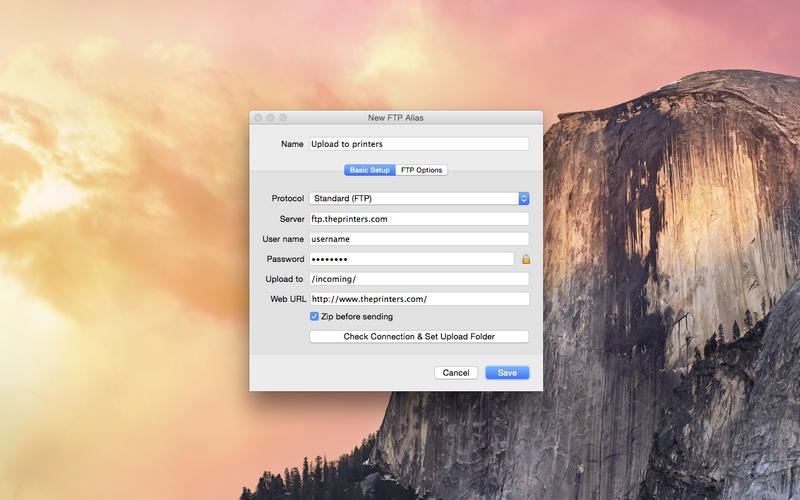
Task: Click inside the Password field
Action: click(411, 259)
